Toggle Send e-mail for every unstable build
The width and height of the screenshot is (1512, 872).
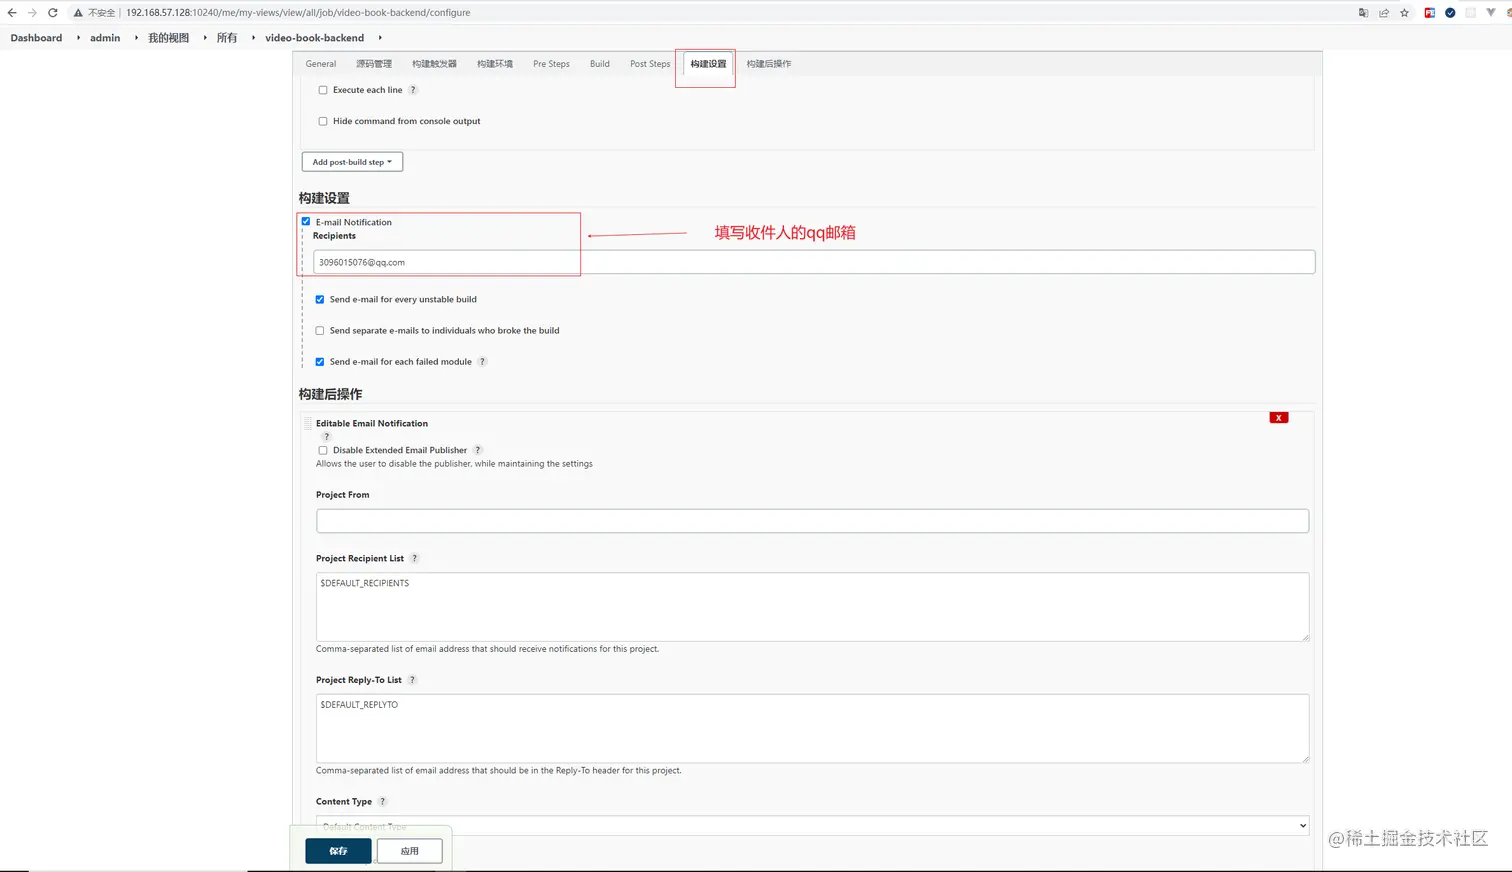(320, 299)
